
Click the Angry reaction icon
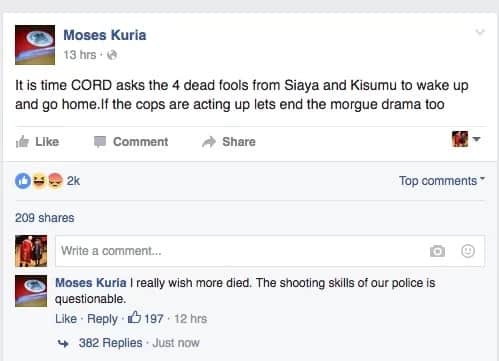55,181
